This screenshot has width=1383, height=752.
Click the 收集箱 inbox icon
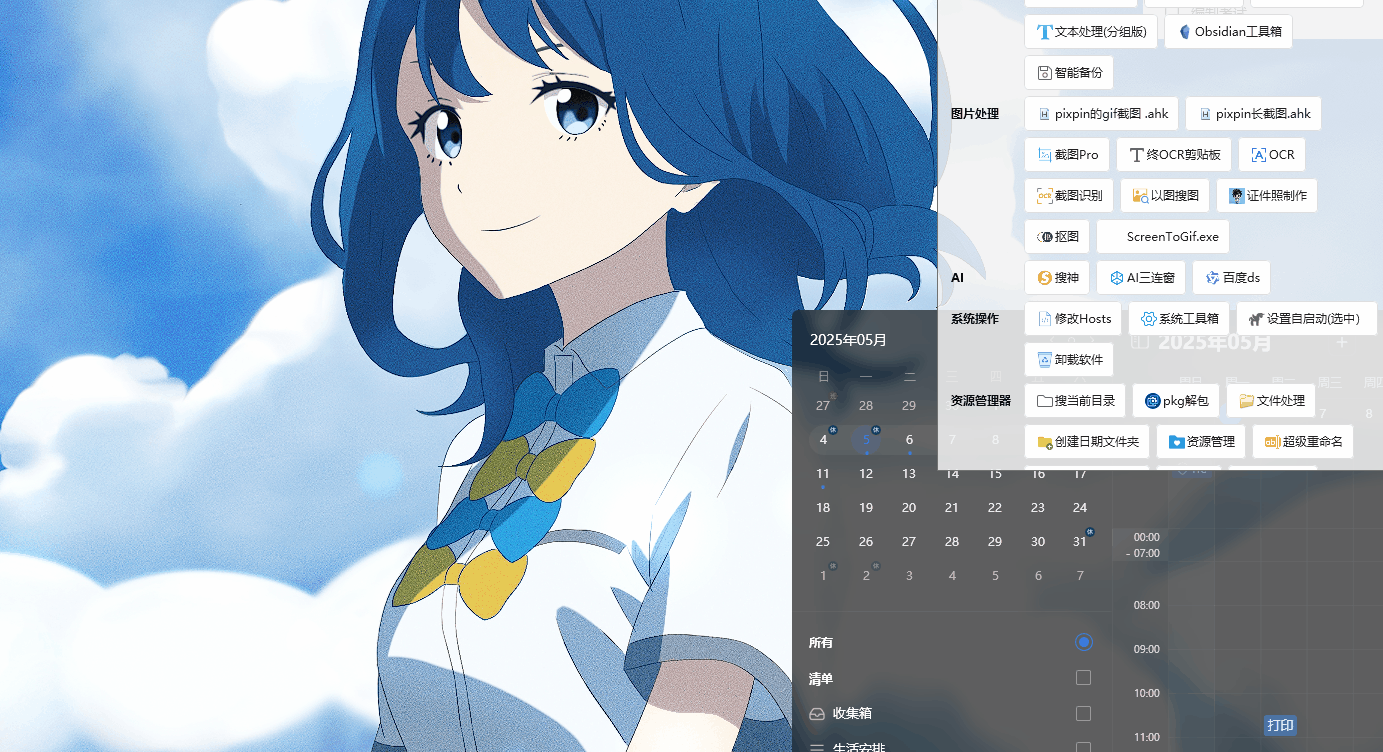pyautogui.click(x=817, y=714)
